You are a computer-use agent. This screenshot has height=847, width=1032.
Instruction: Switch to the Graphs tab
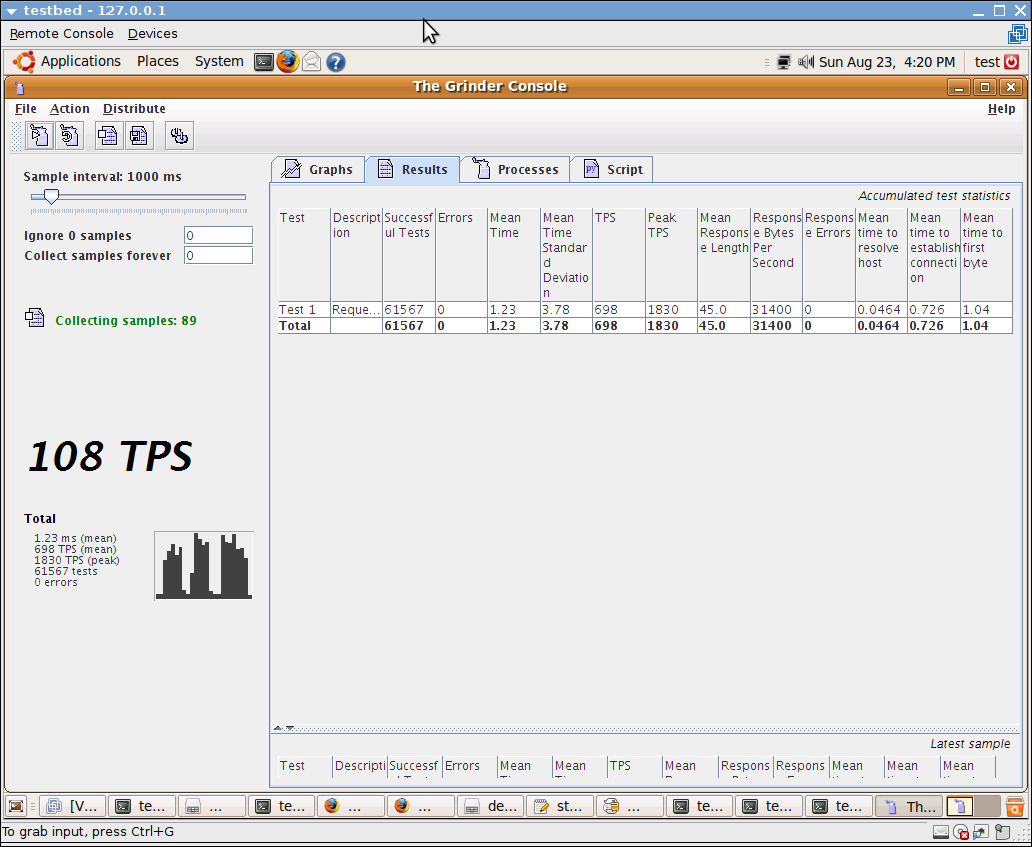coord(318,169)
